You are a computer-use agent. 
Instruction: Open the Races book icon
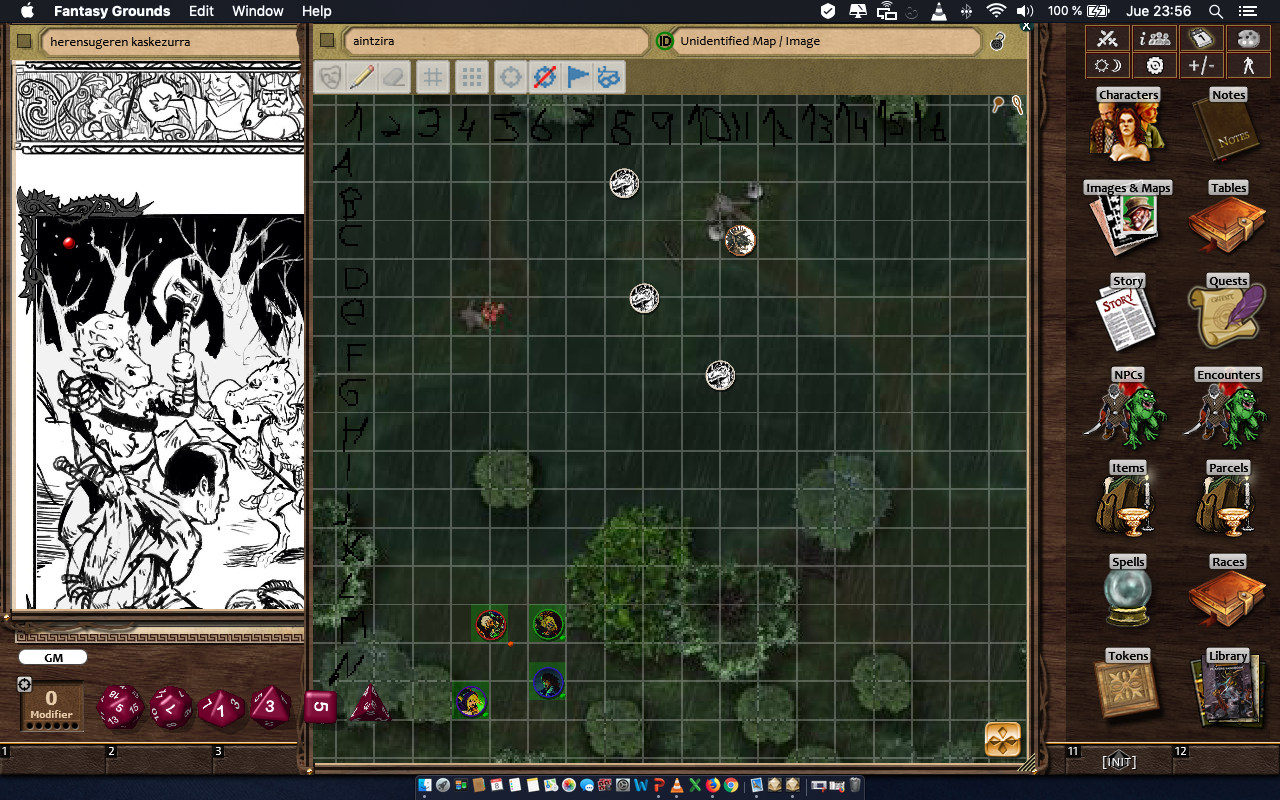pos(1228,592)
